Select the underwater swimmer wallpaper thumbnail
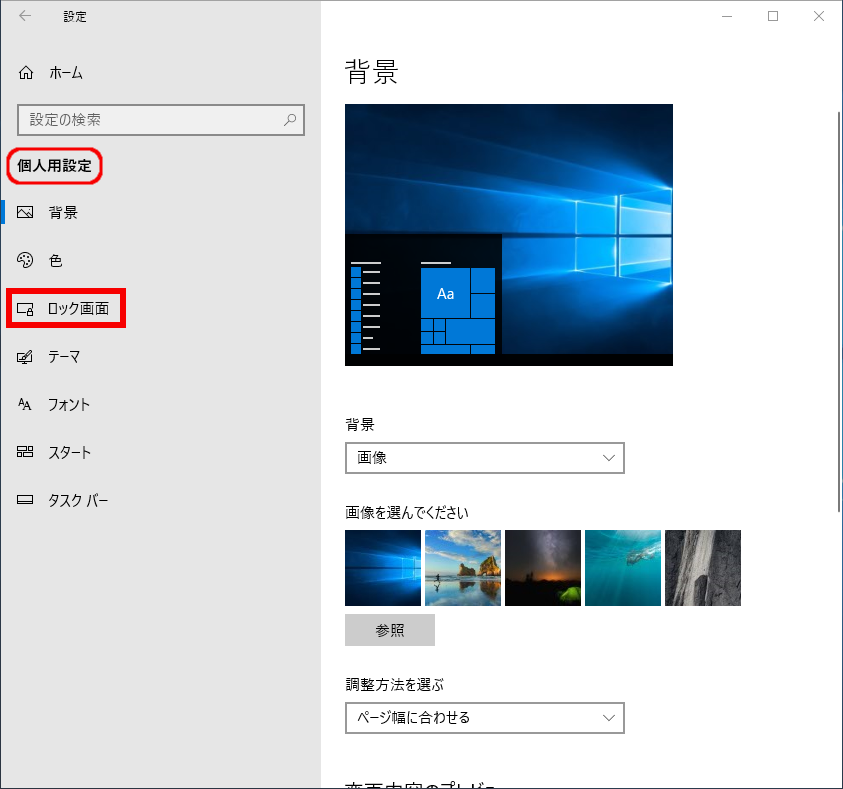 tap(623, 568)
